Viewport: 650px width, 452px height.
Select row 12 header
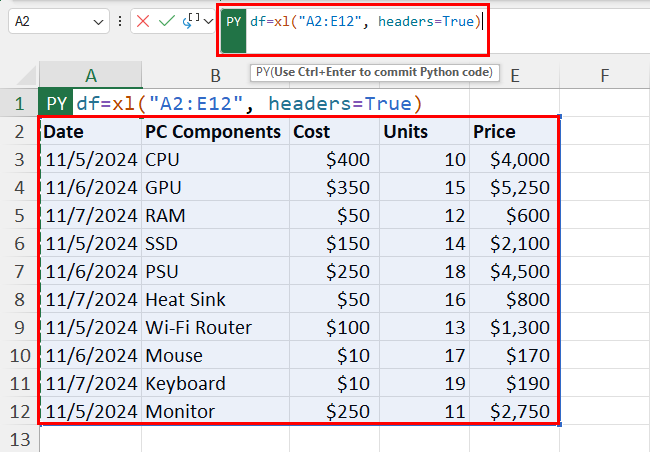[19, 411]
